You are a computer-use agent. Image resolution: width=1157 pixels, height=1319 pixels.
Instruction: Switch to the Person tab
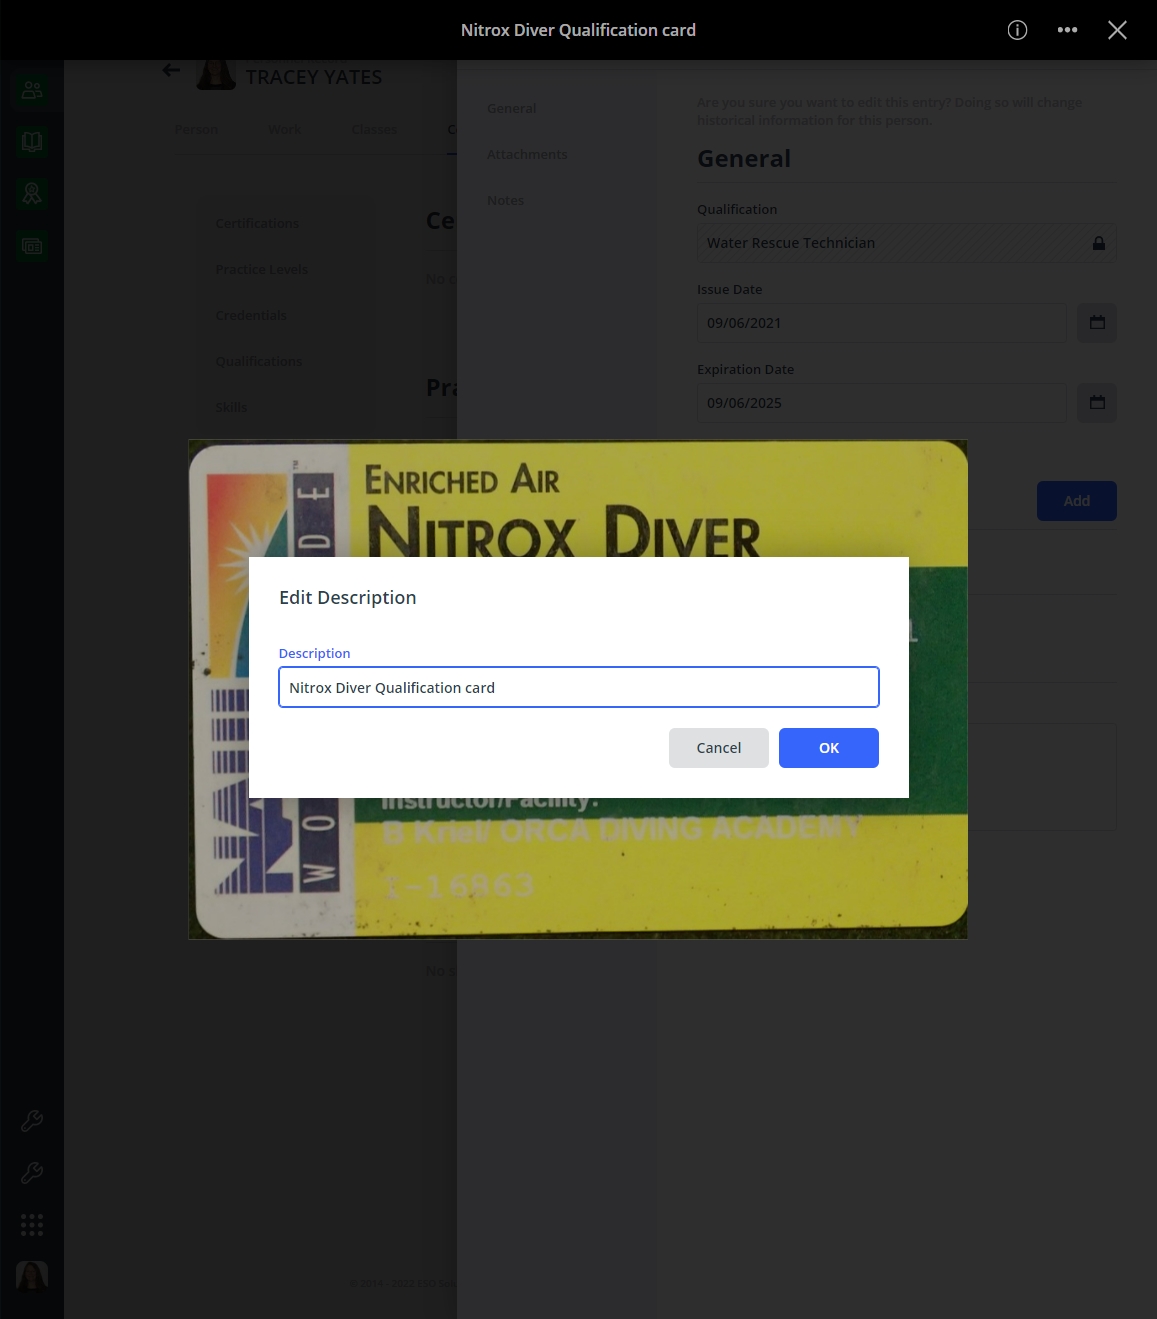pos(196,129)
